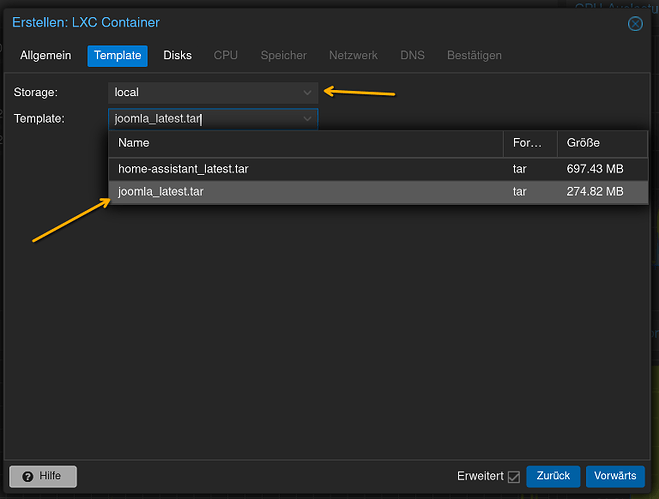
Task: Open the Disks tab
Action: point(177,55)
